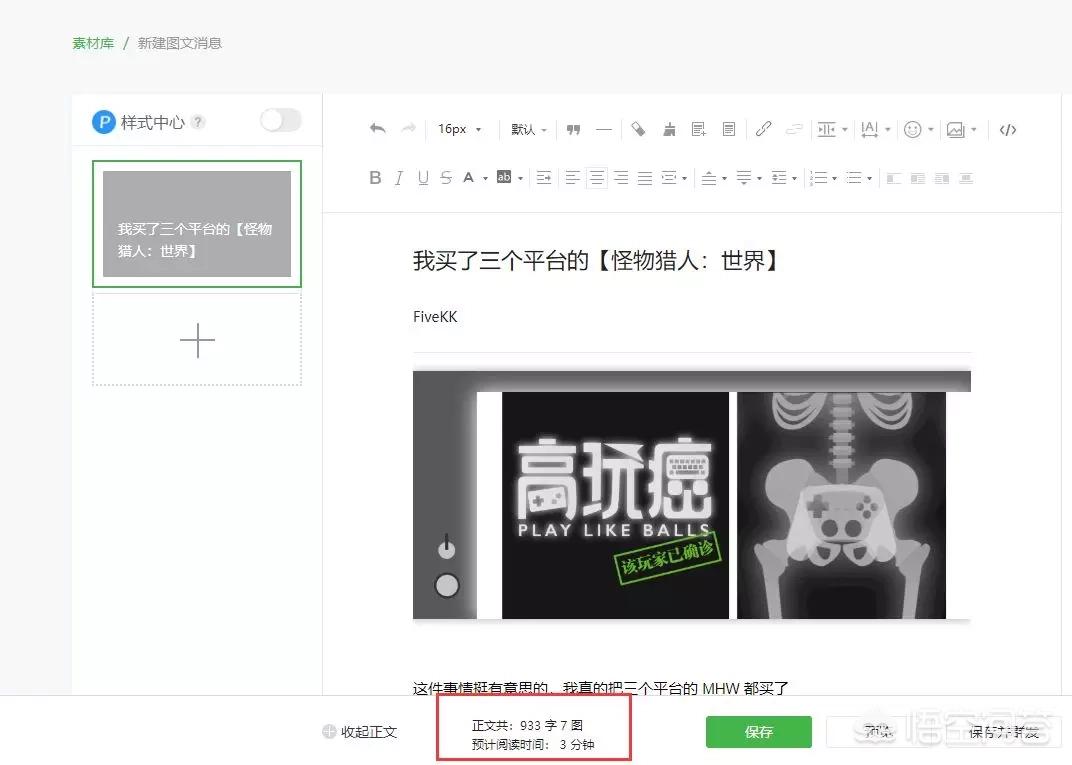Open the ordered list dropdown
1072x765 pixels.
click(823, 178)
